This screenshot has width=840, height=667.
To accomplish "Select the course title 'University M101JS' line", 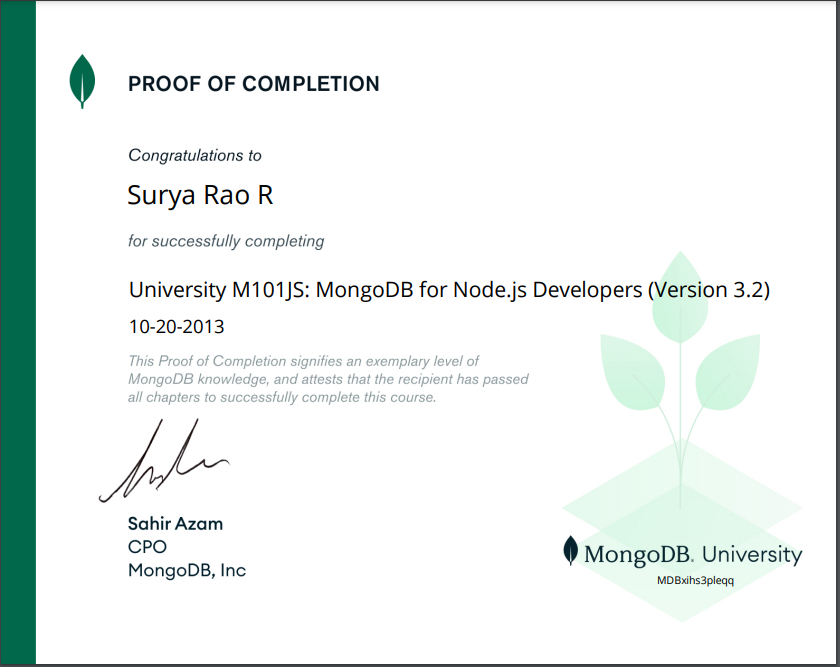I will (449, 290).
